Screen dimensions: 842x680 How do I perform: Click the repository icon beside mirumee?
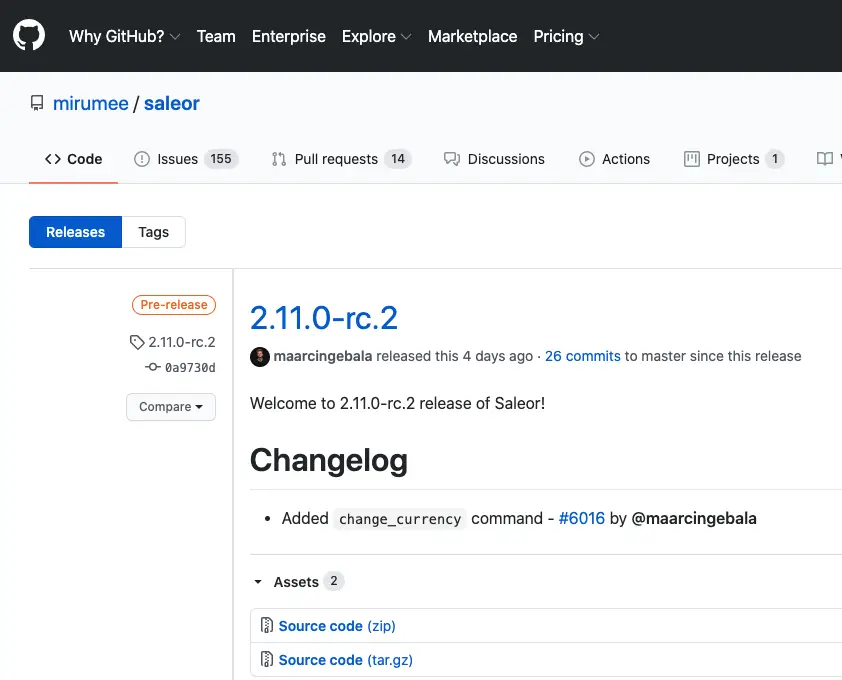[x=37, y=103]
